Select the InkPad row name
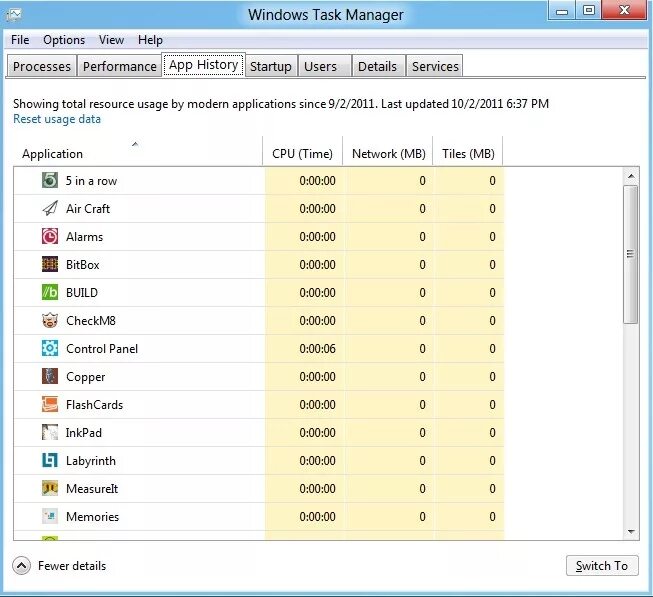 pyautogui.click(x=83, y=433)
